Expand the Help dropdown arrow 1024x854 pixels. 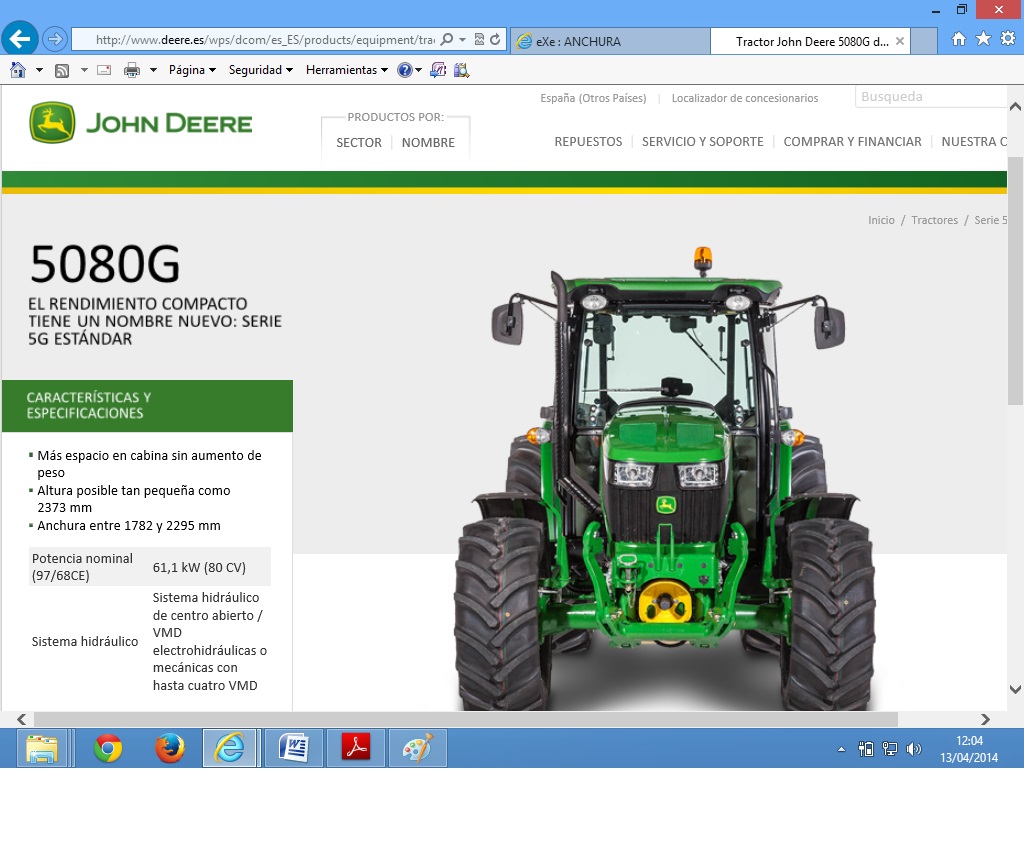coord(419,70)
